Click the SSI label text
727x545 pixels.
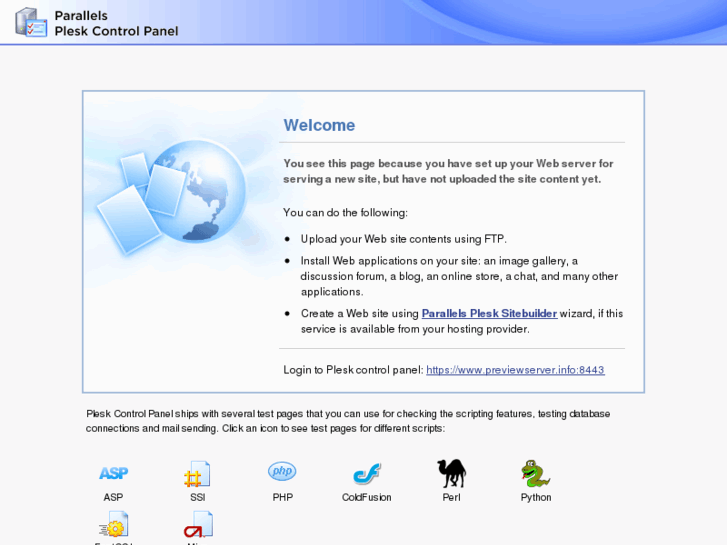[x=198, y=497]
